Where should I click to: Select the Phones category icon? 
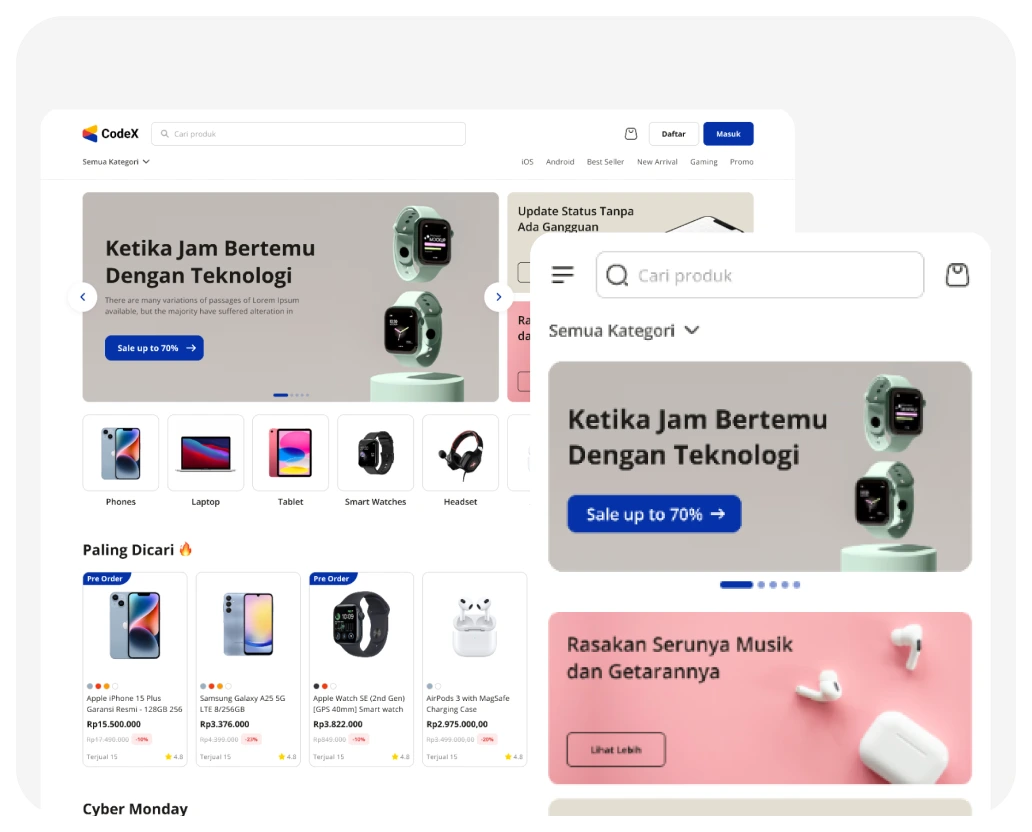[120, 453]
